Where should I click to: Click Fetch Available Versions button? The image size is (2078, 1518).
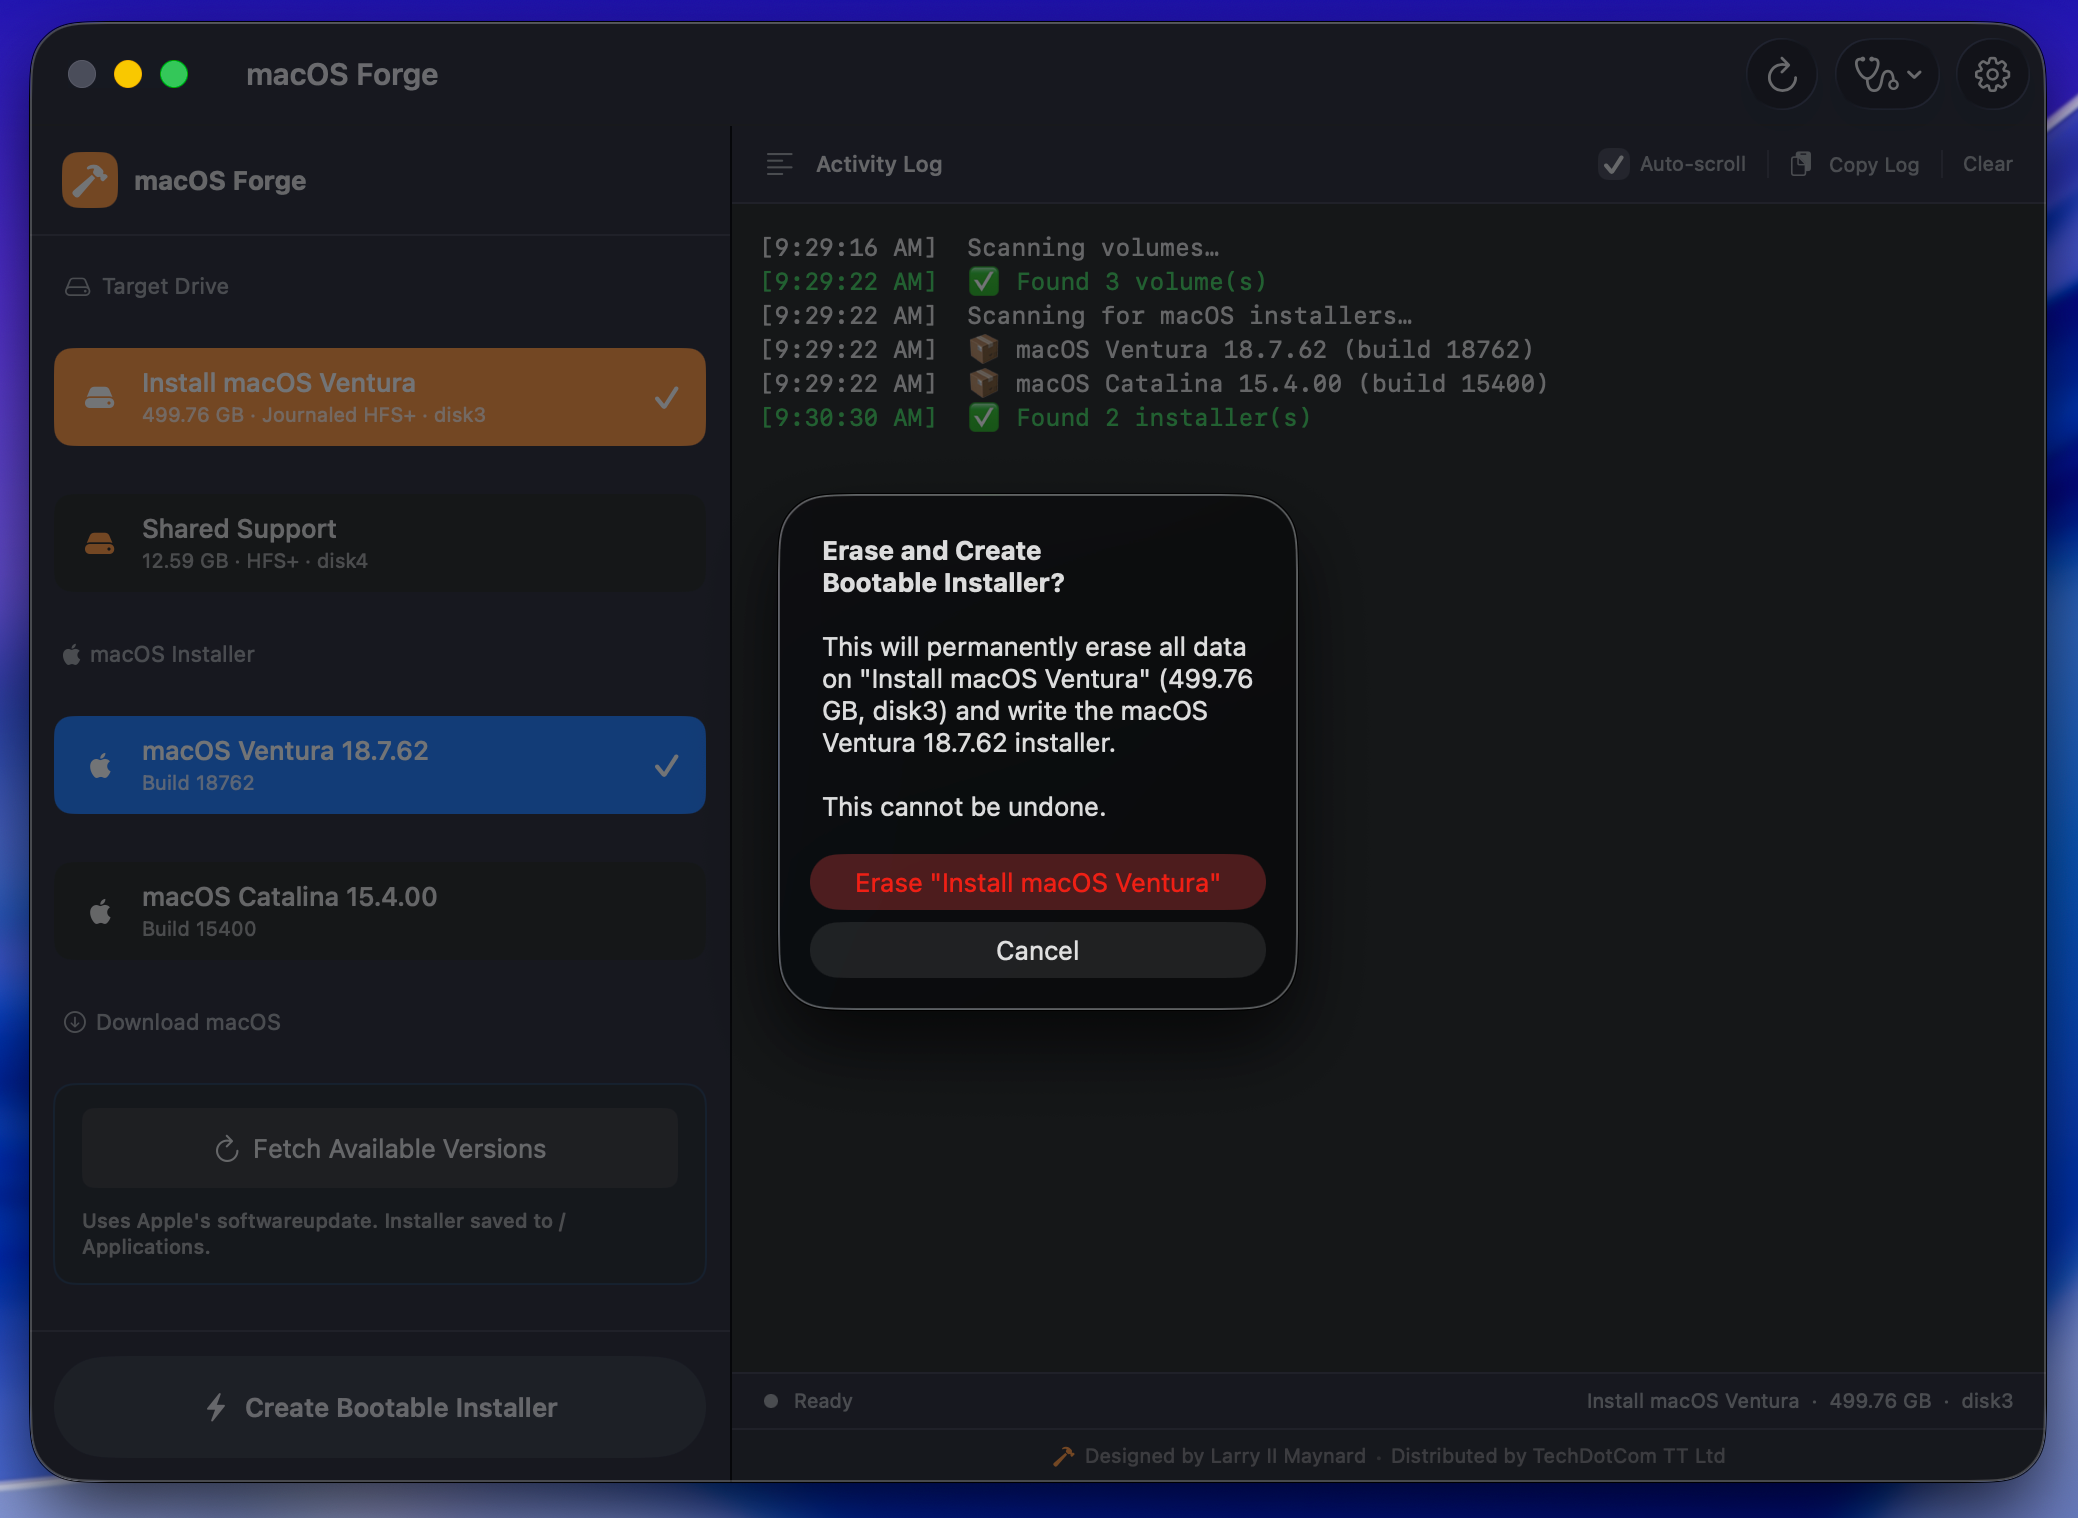coord(380,1148)
